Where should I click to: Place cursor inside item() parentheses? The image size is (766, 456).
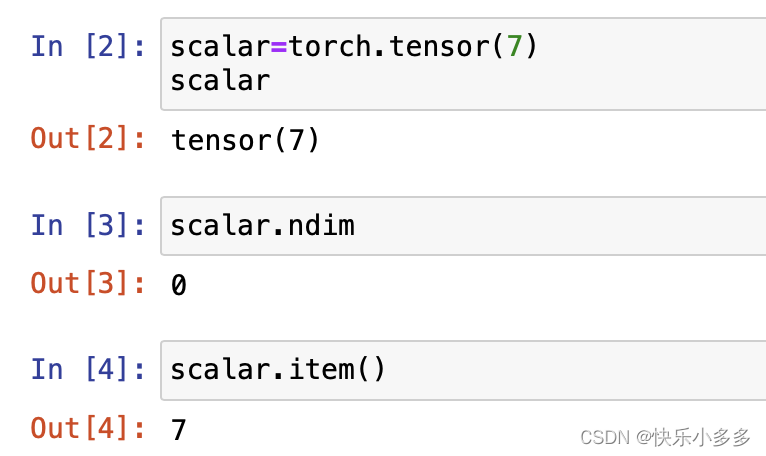pos(372,369)
